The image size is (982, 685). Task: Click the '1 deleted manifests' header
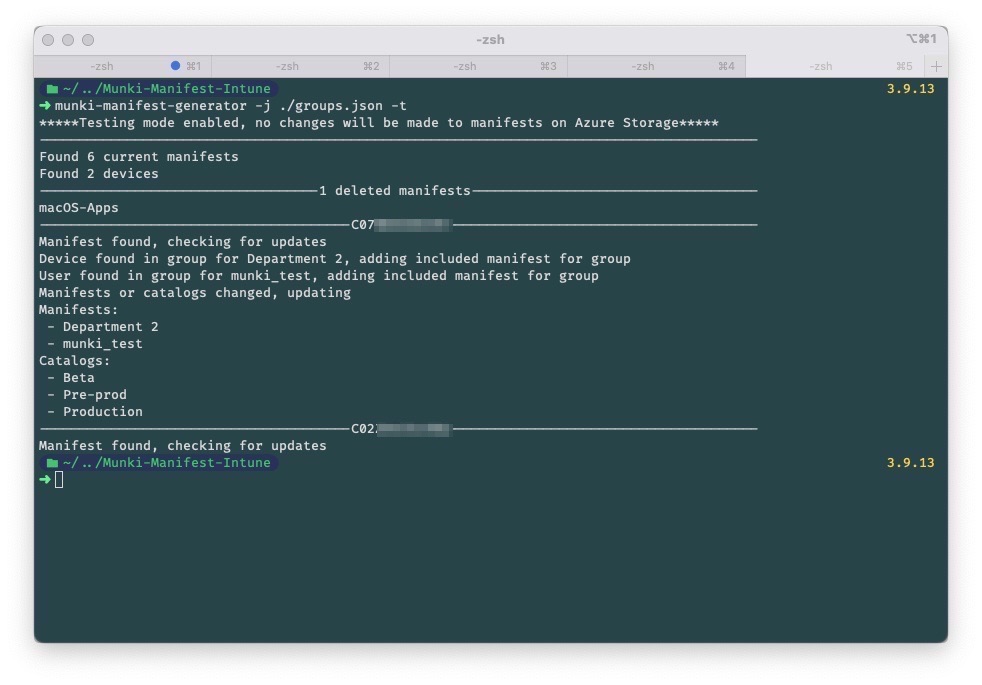395,190
